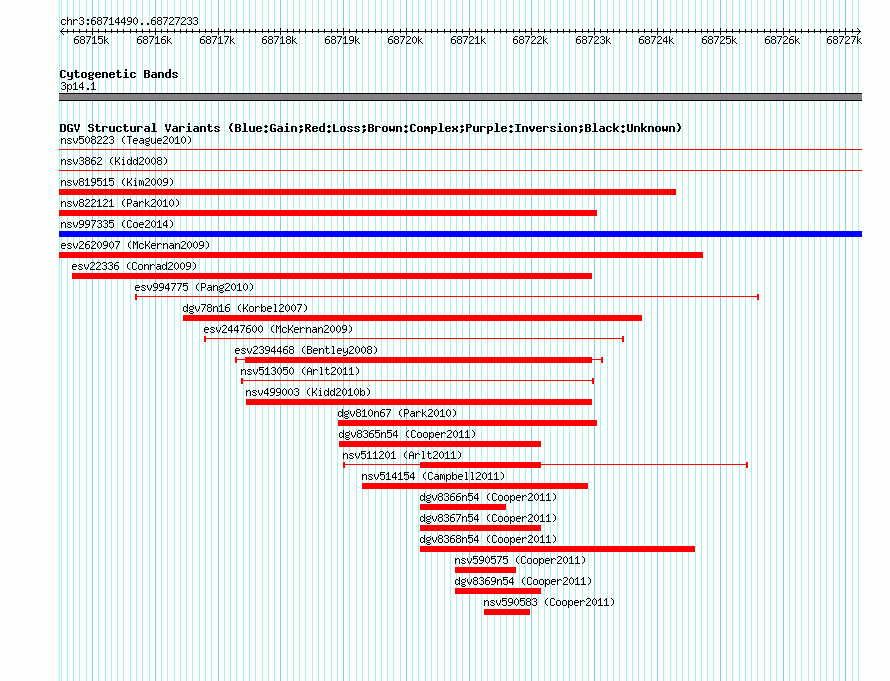The image size is (890, 681).
Task: Open the nsv819515 (Kim2009) label
Action: click(117, 182)
